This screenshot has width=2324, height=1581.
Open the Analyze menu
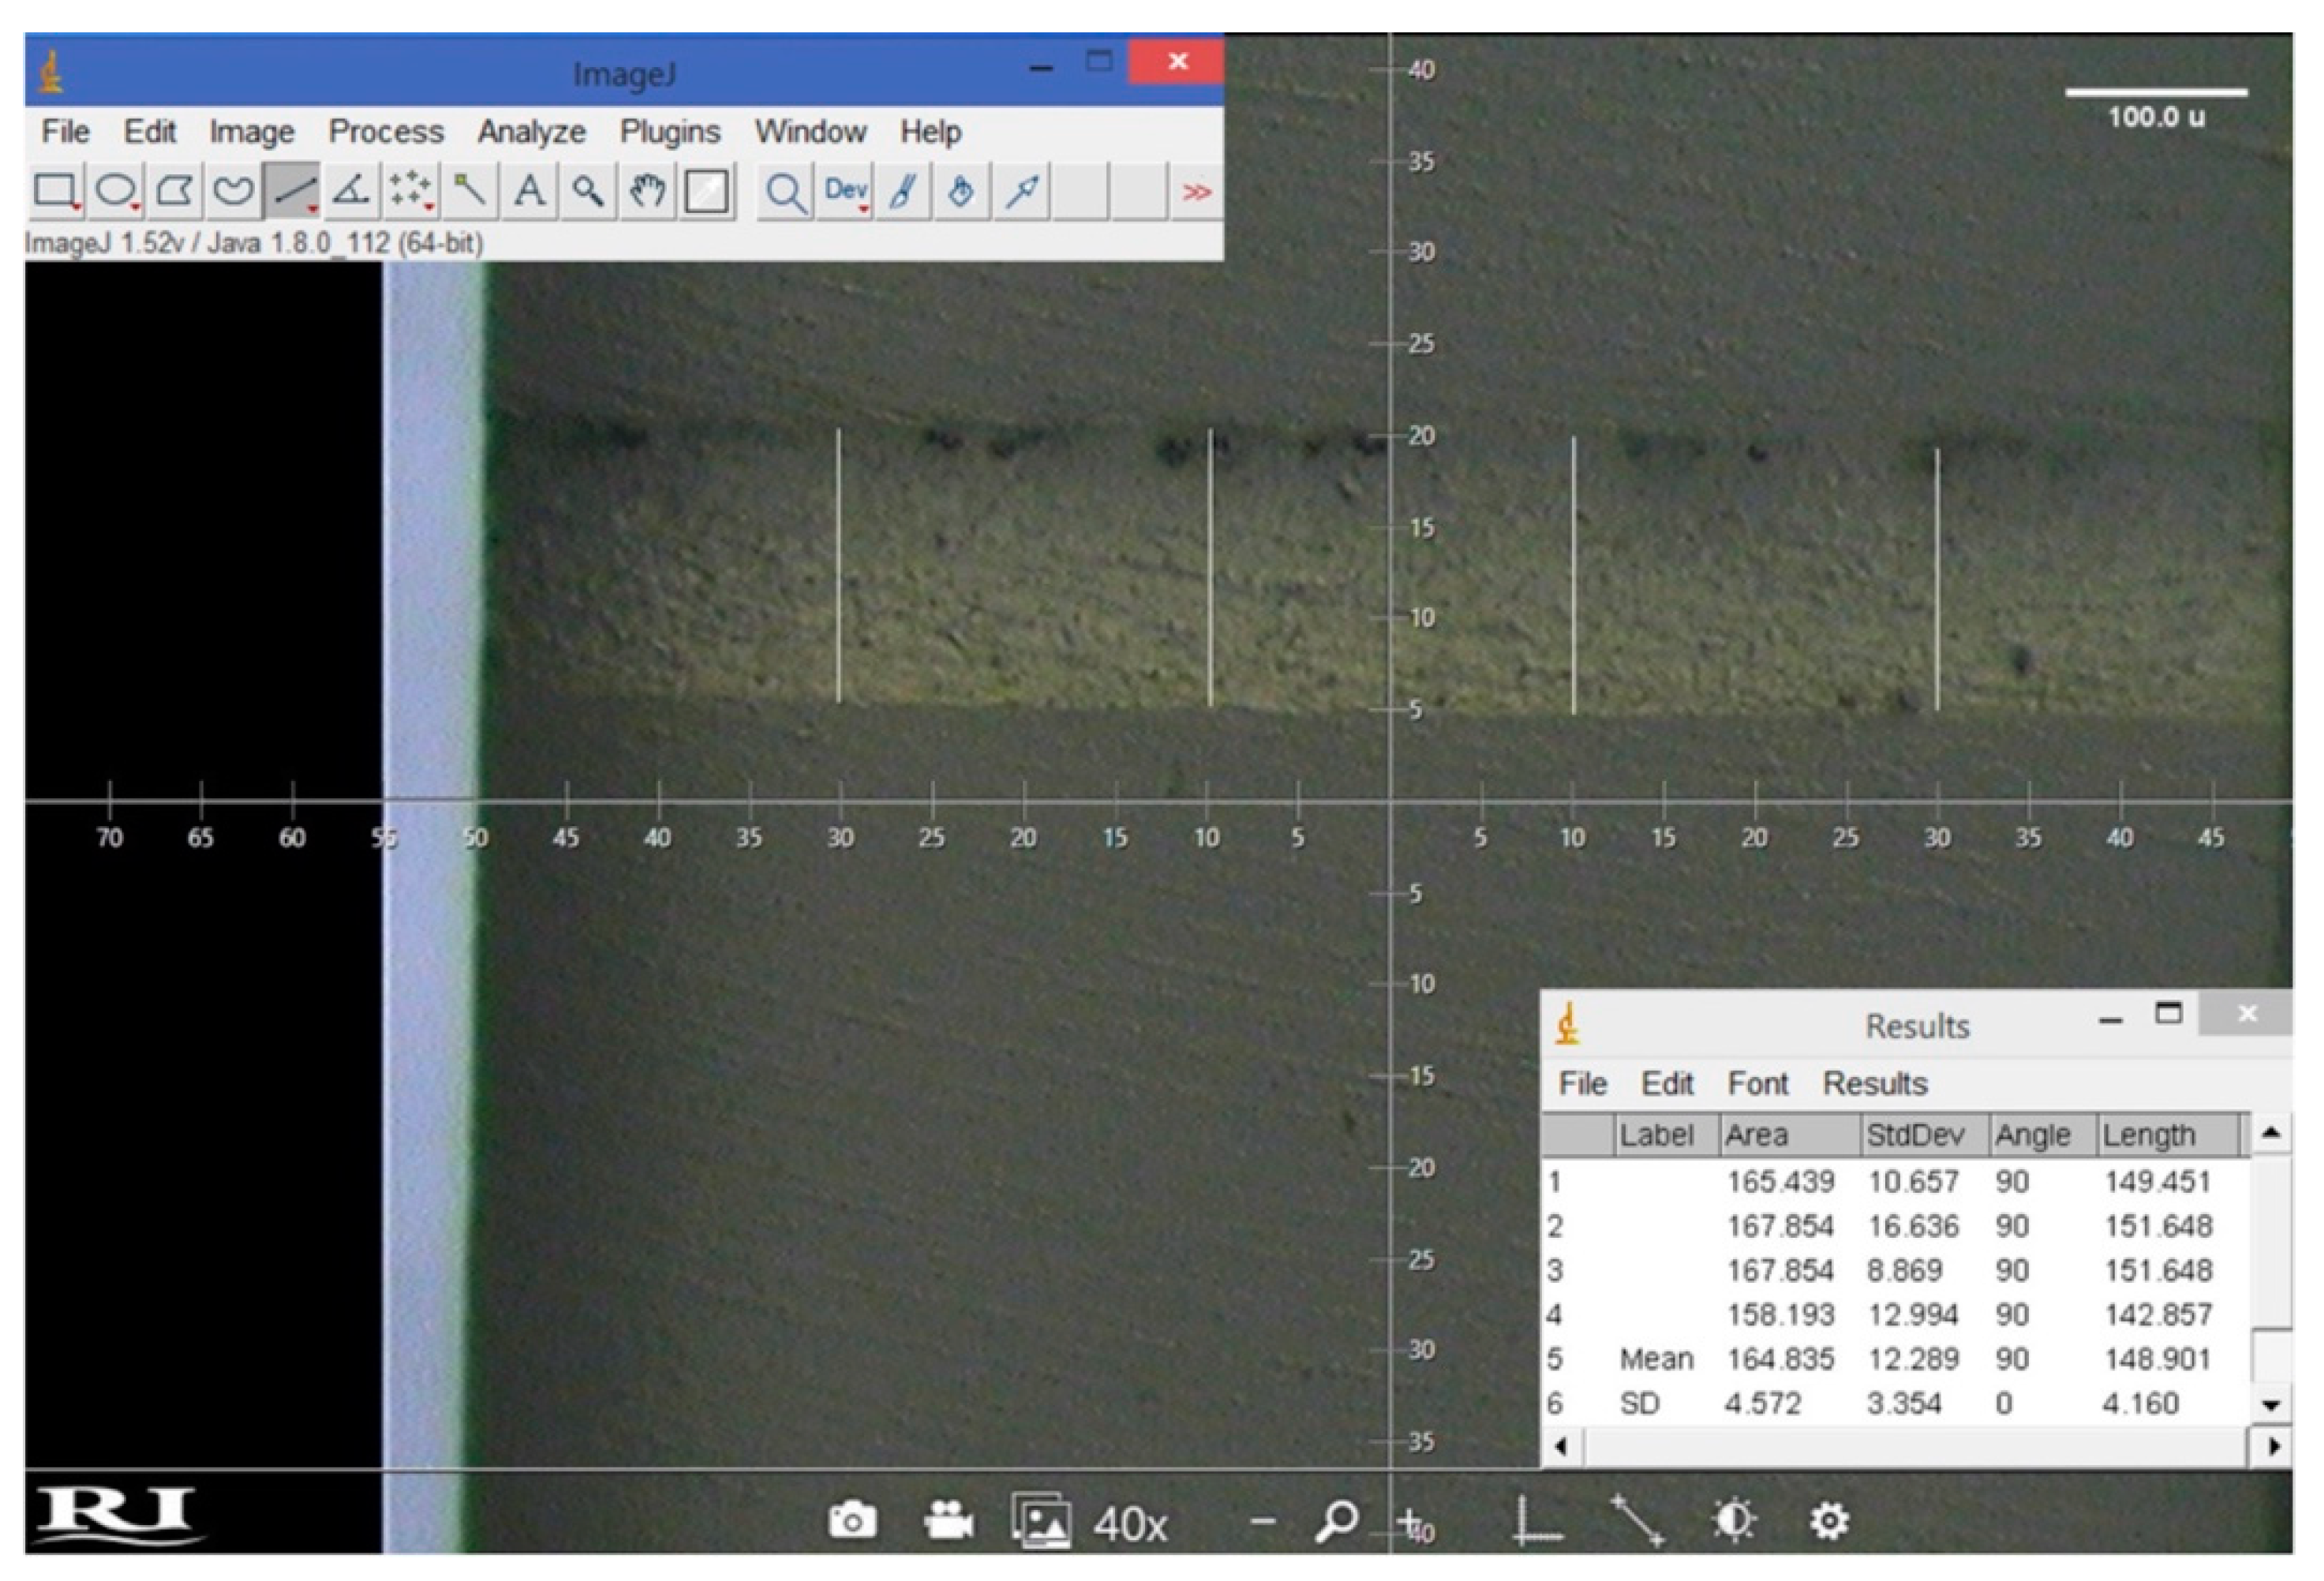click(x=531, y=132)
